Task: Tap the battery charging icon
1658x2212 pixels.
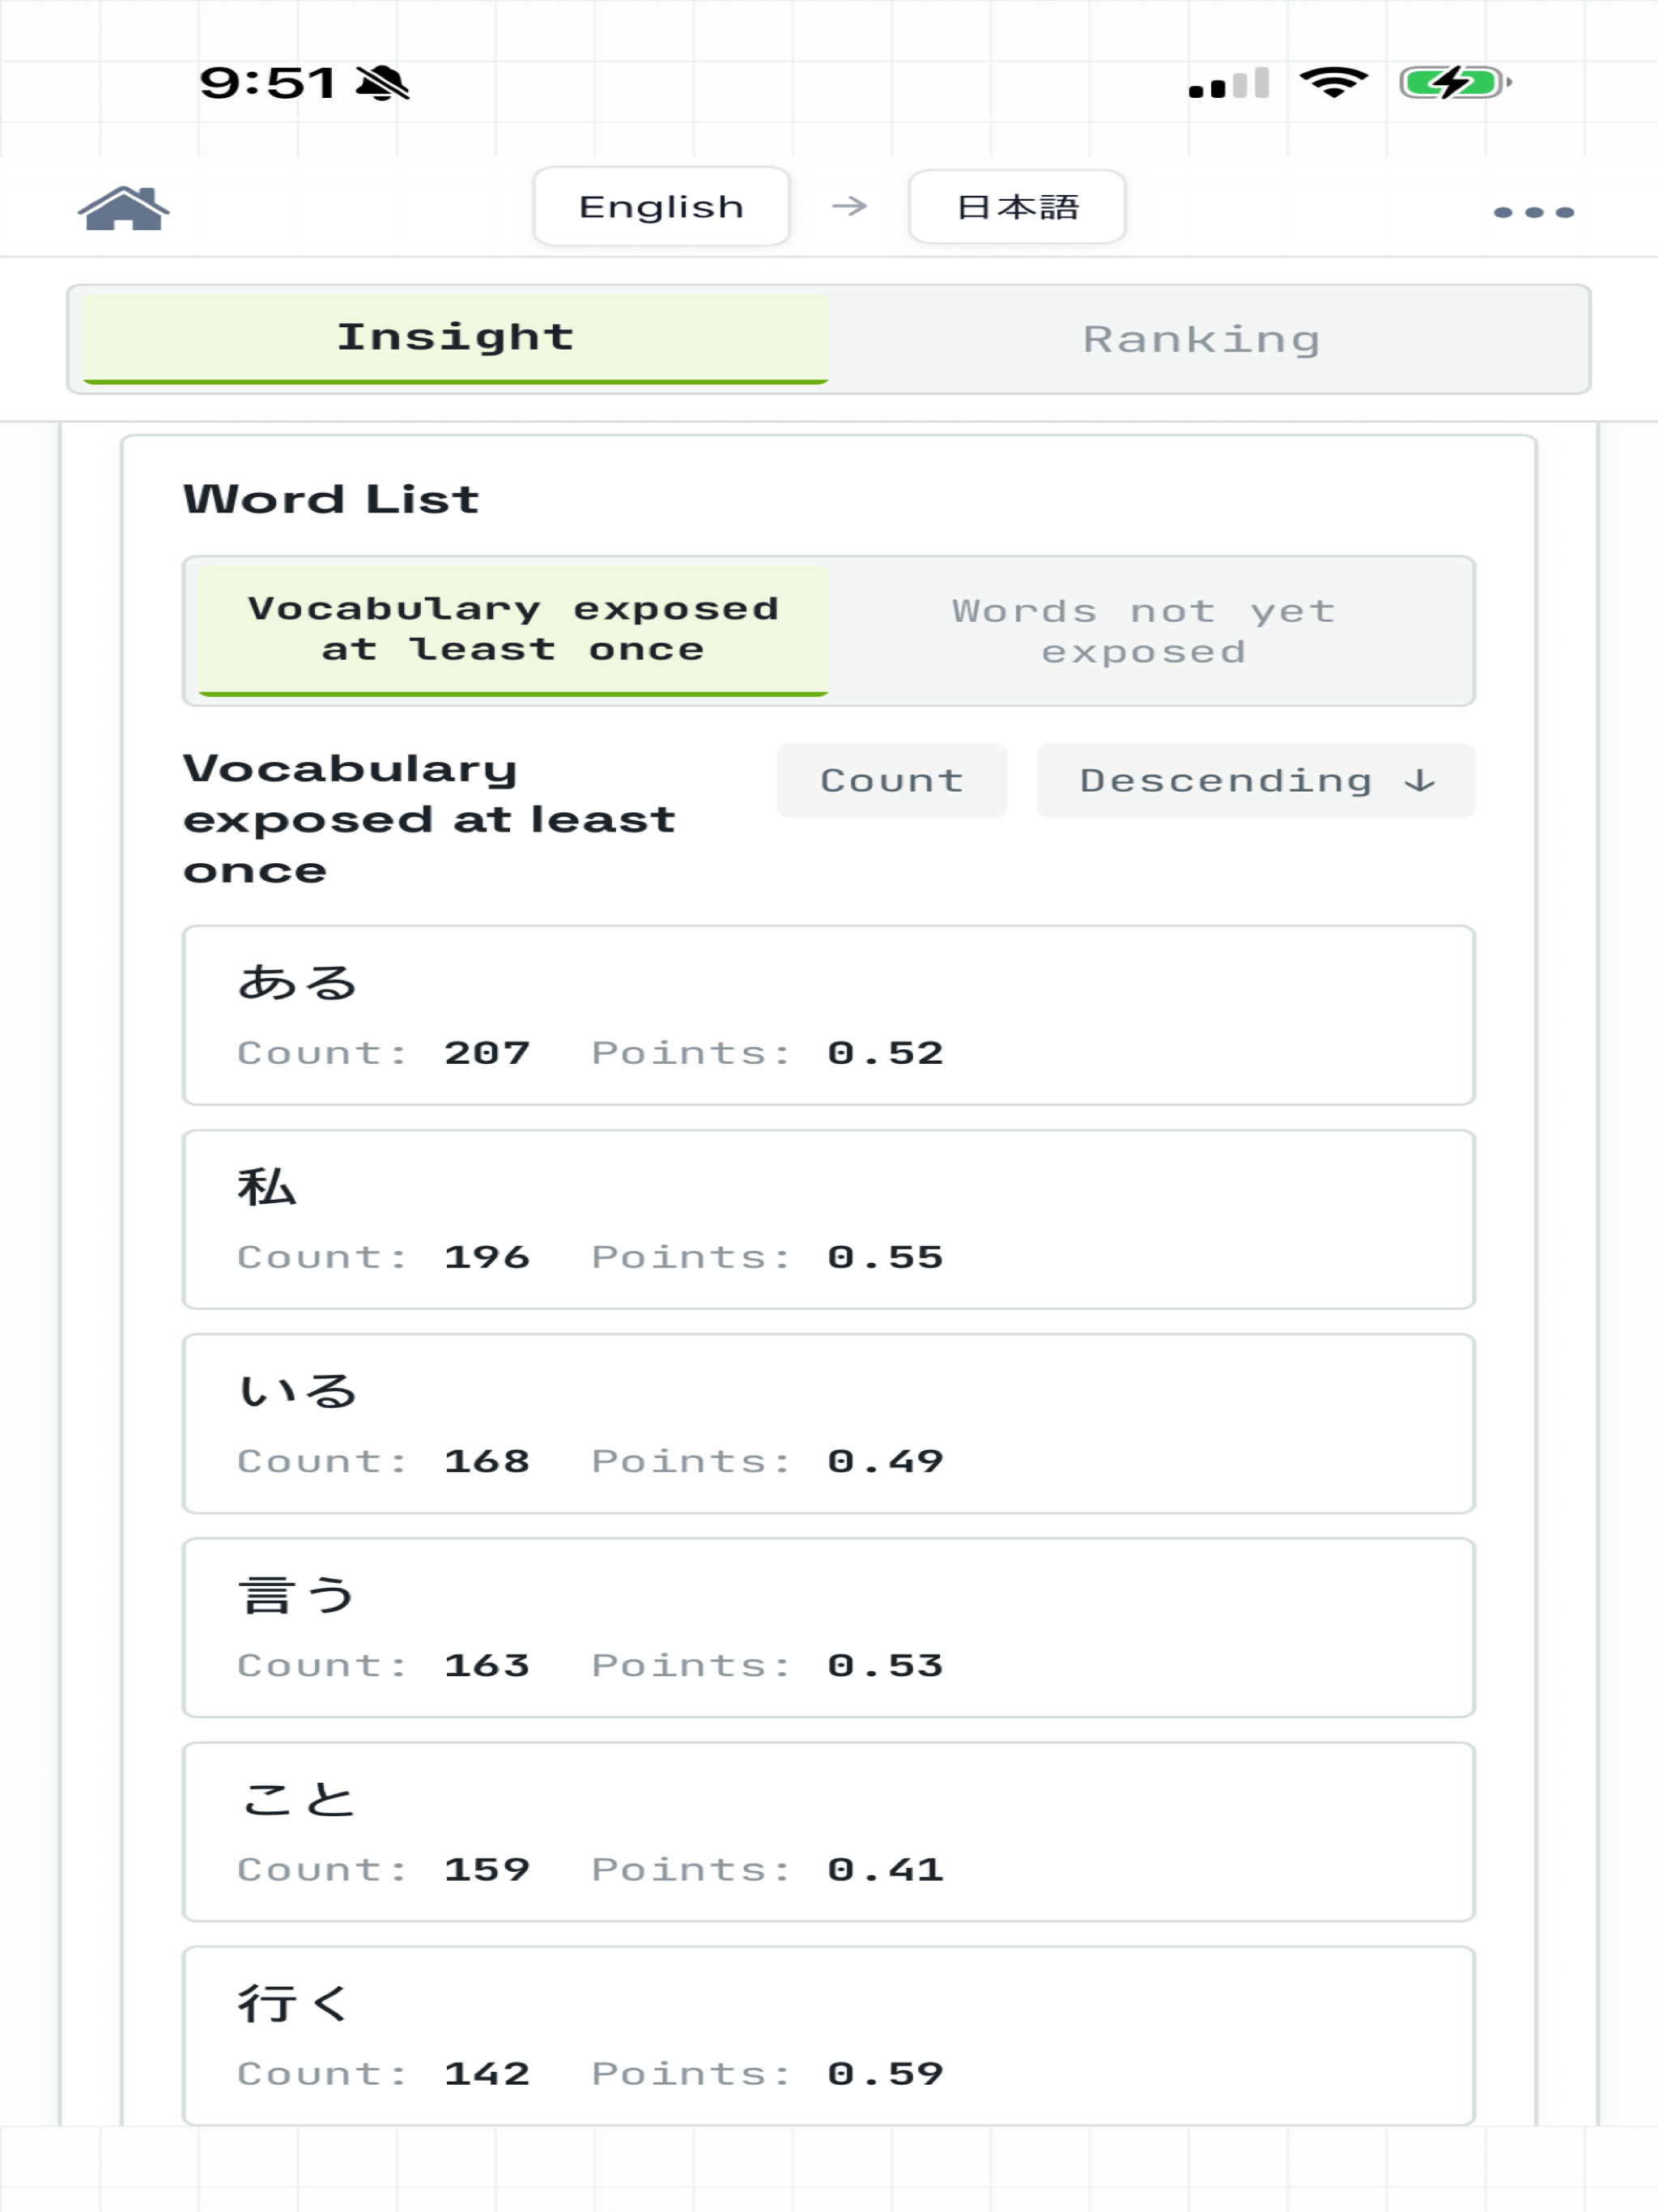Action: 1455,82
